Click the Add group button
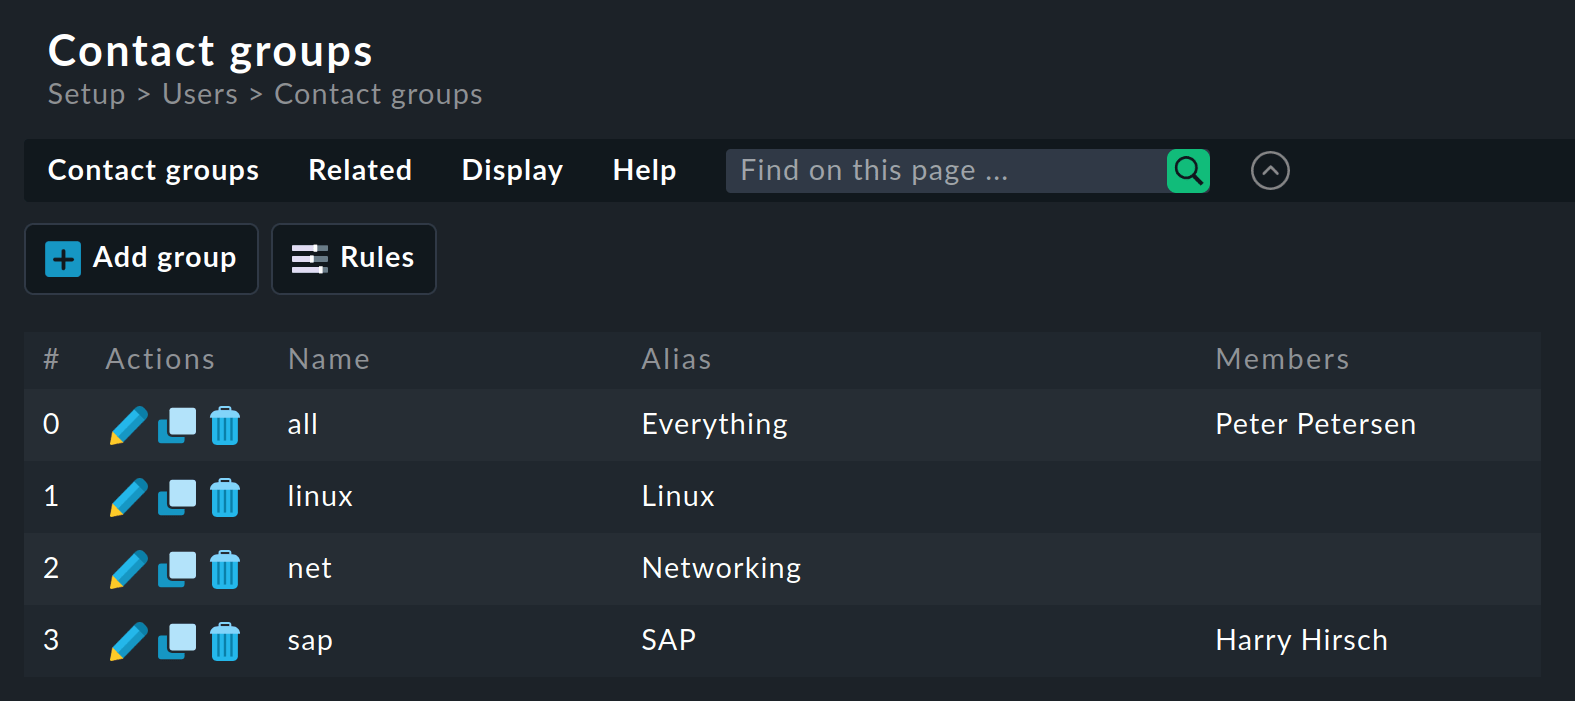Screen dimensions: 1575x701 (141, 259)
